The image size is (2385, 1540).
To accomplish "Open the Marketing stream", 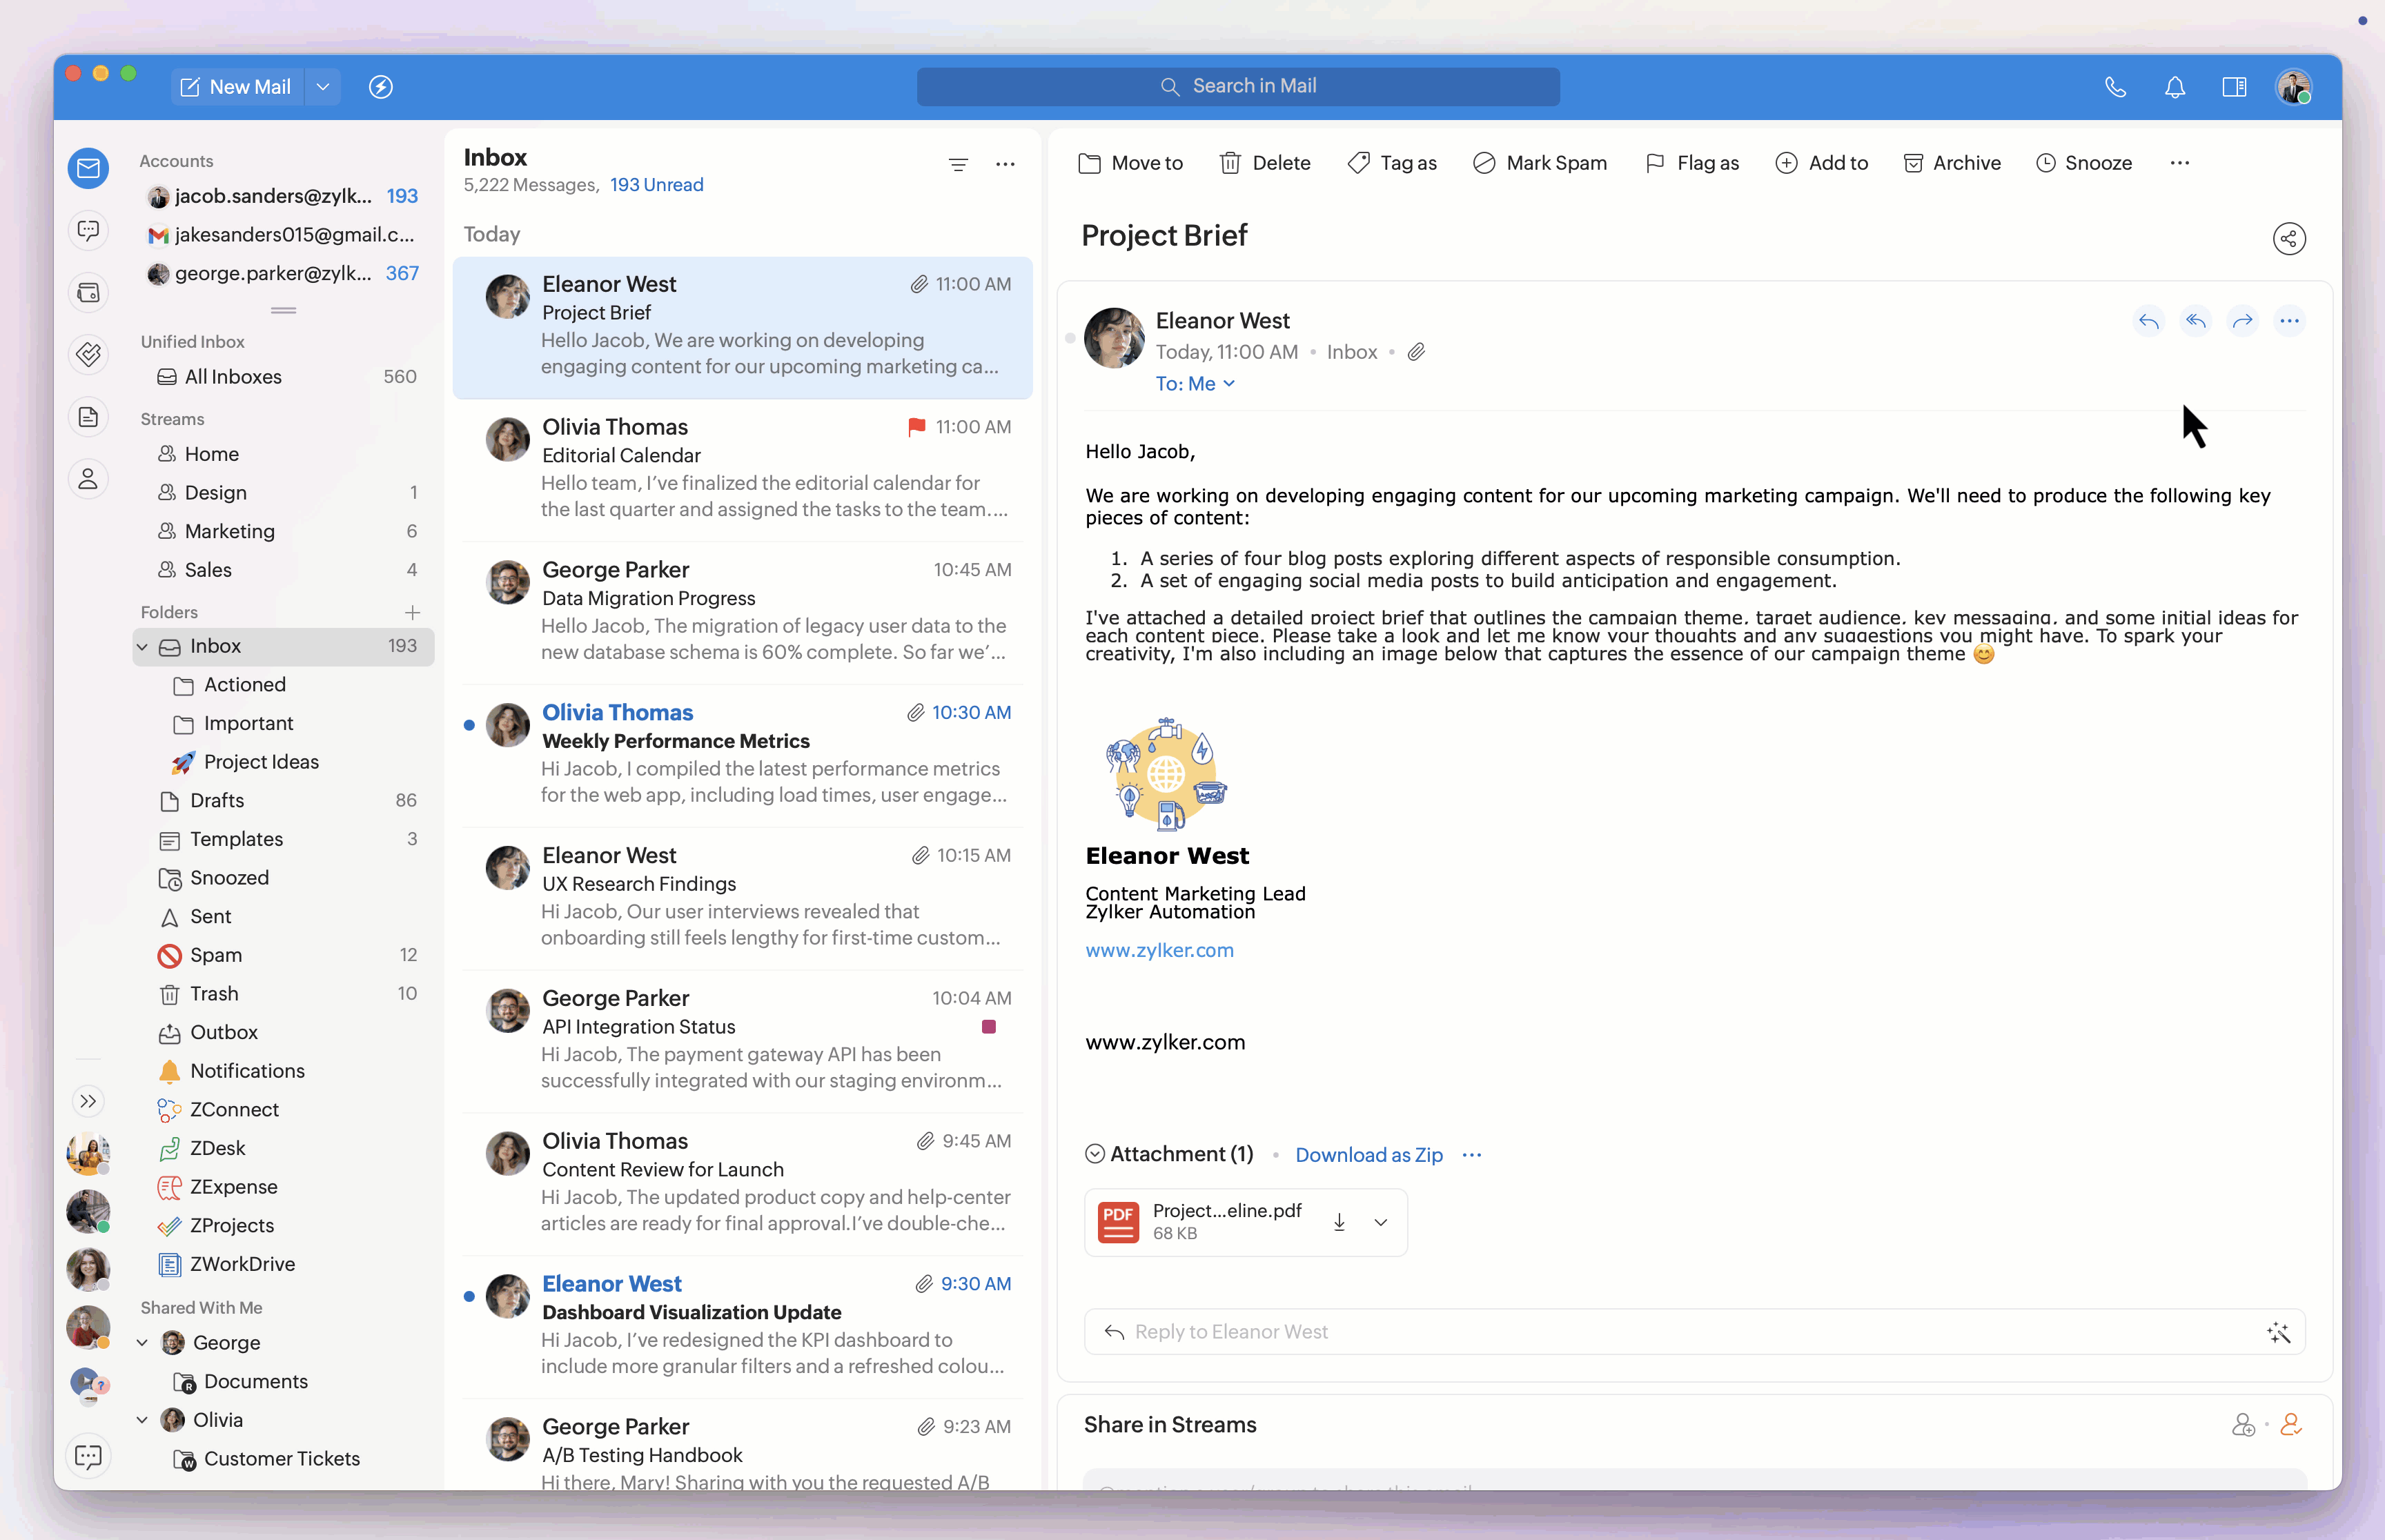I will [x=229, y=531].
